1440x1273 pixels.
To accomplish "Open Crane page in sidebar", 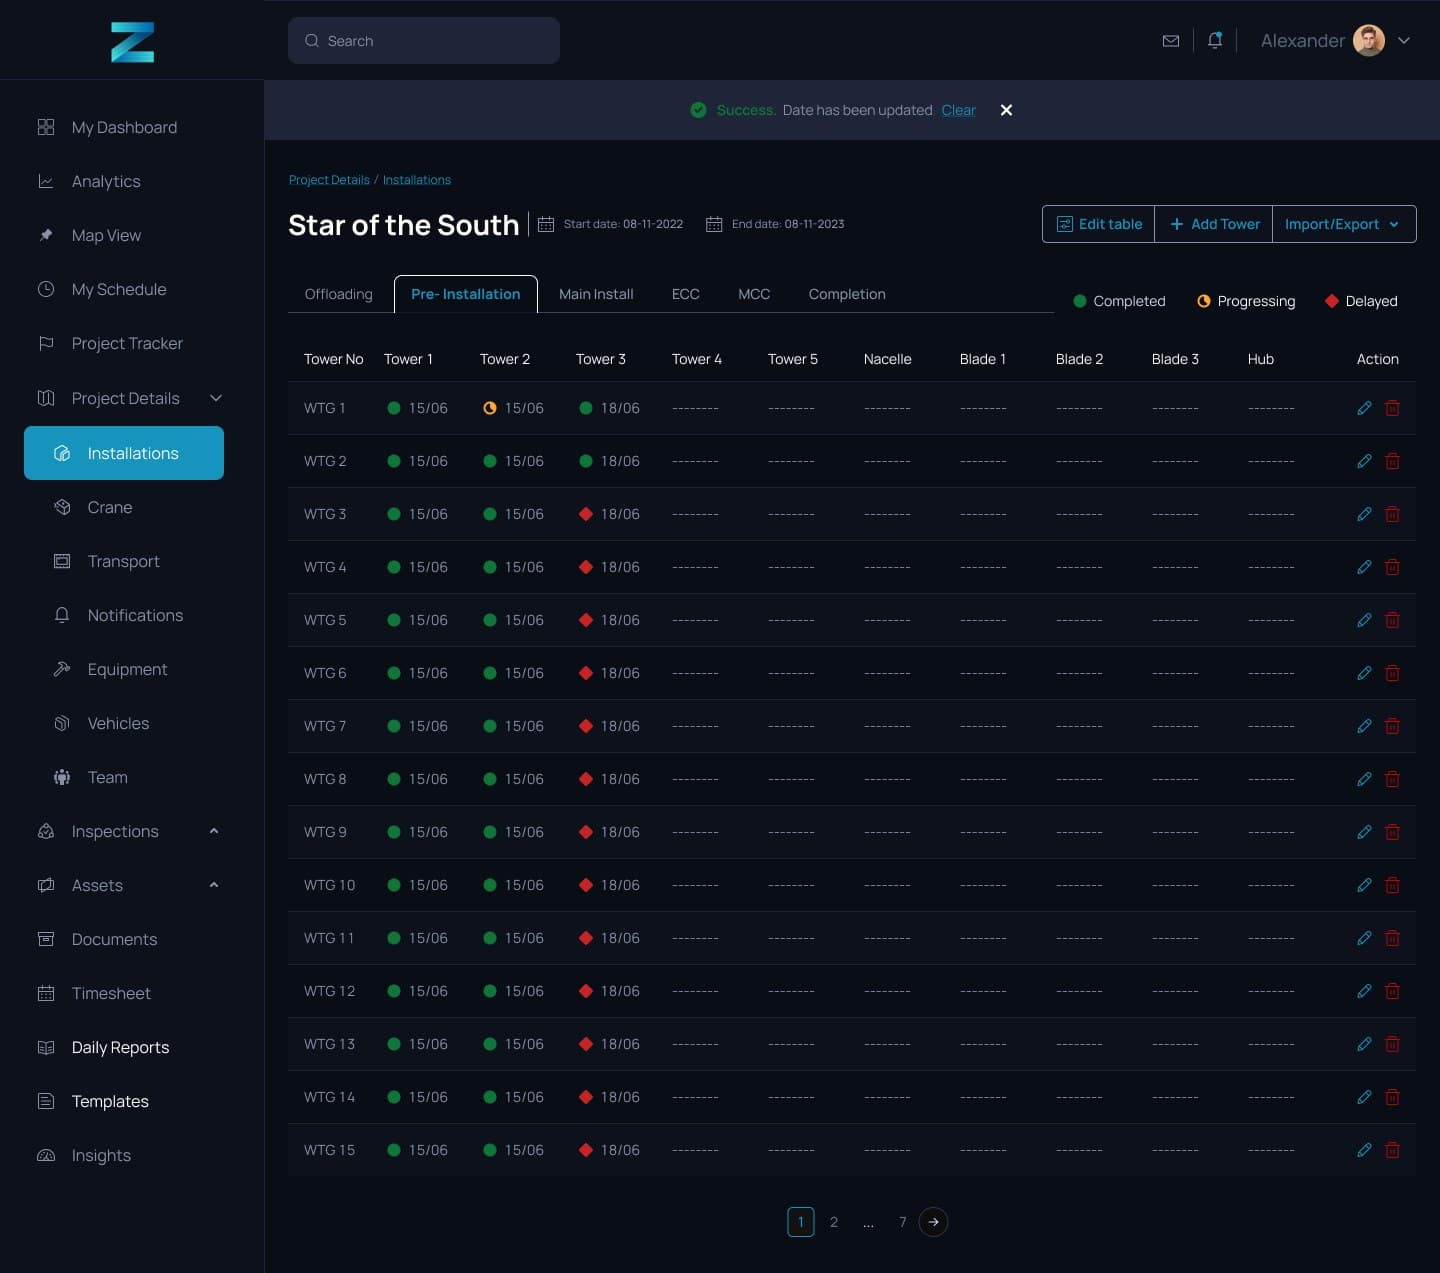I will coord(110,507).
